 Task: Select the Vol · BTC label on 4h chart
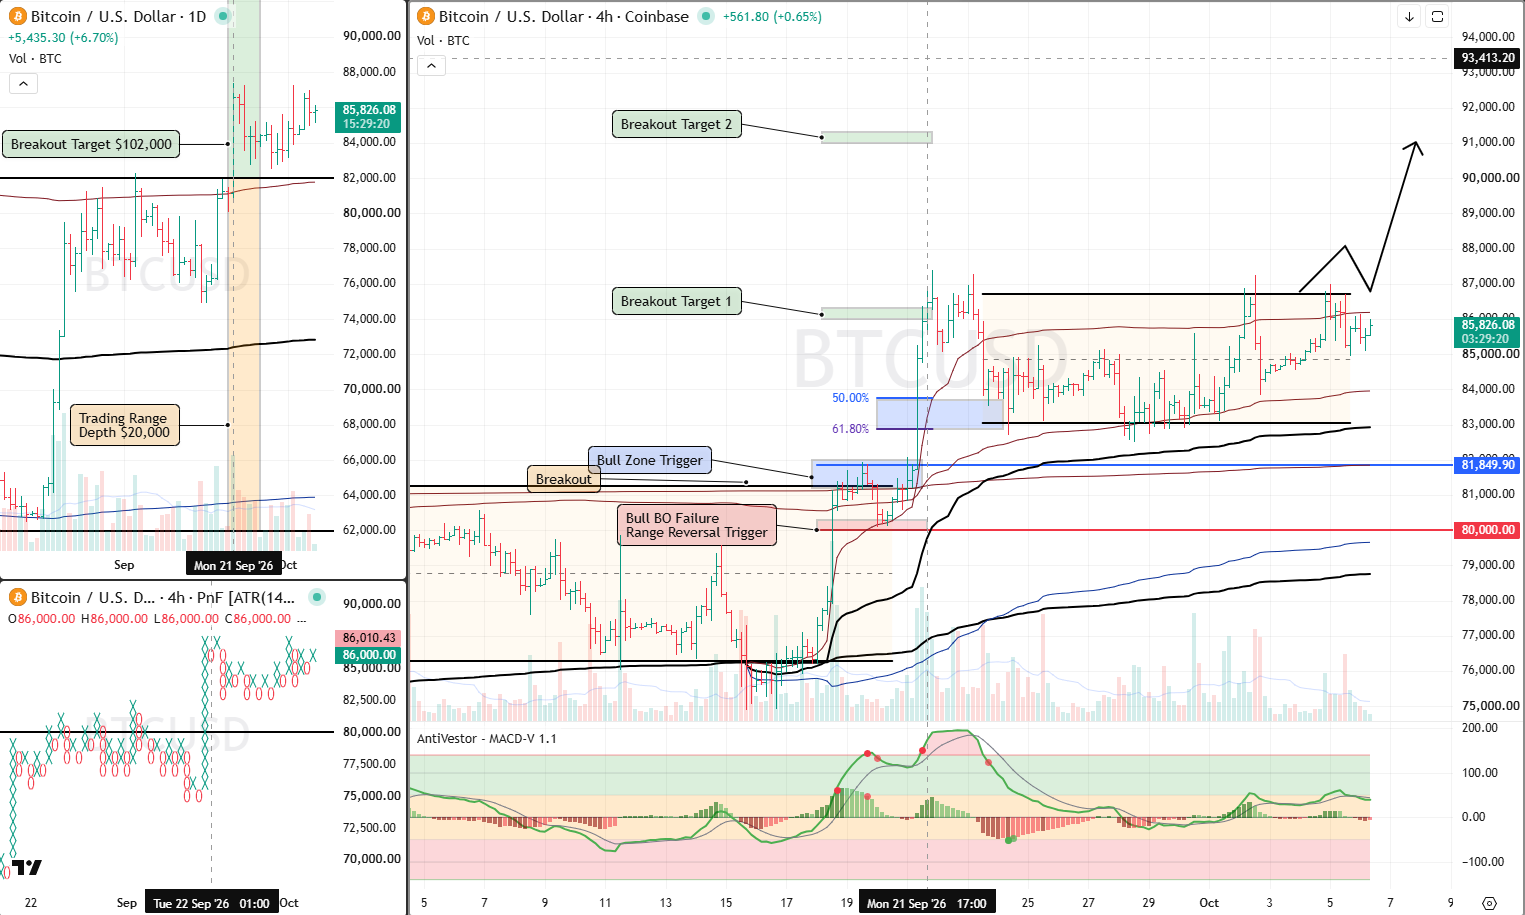(x=443, y=41)
